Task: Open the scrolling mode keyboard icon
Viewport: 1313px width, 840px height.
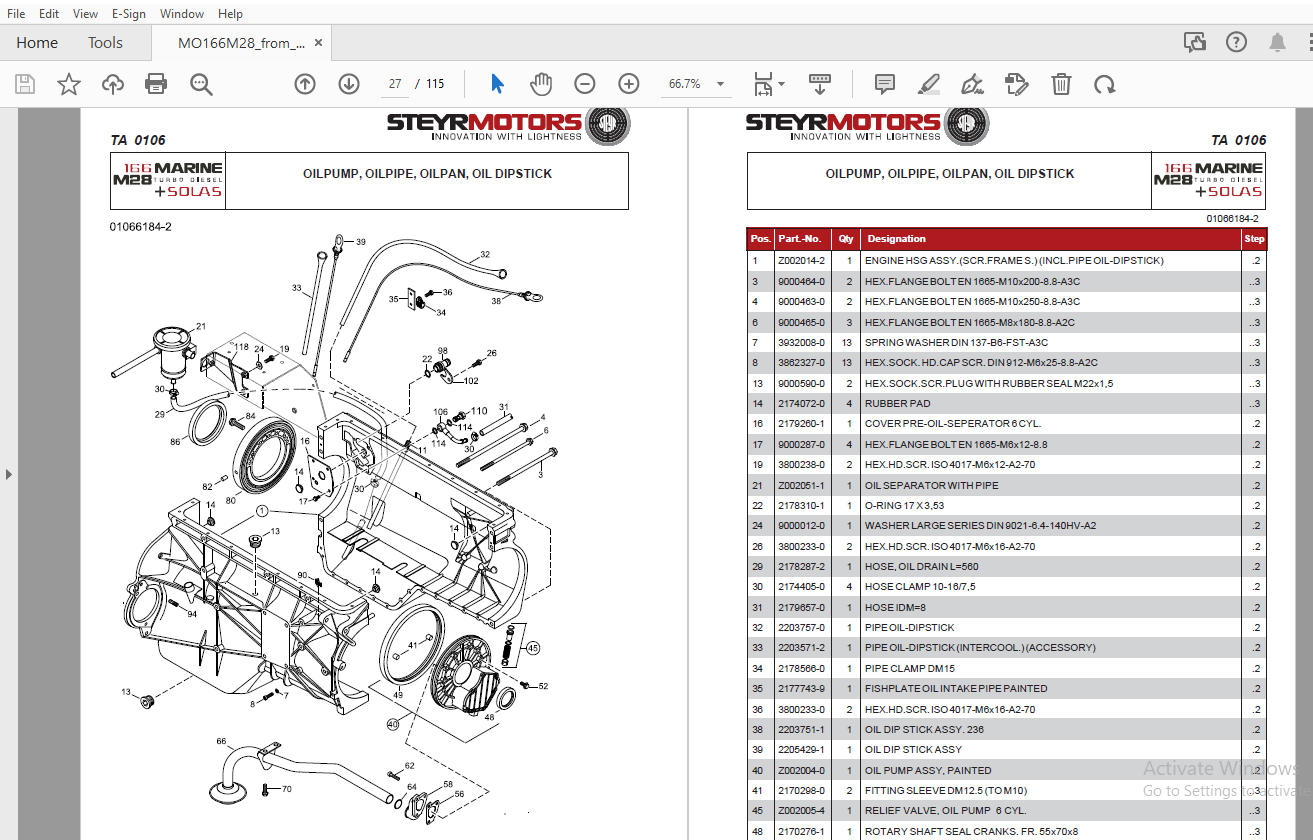Action: point(820,84)
